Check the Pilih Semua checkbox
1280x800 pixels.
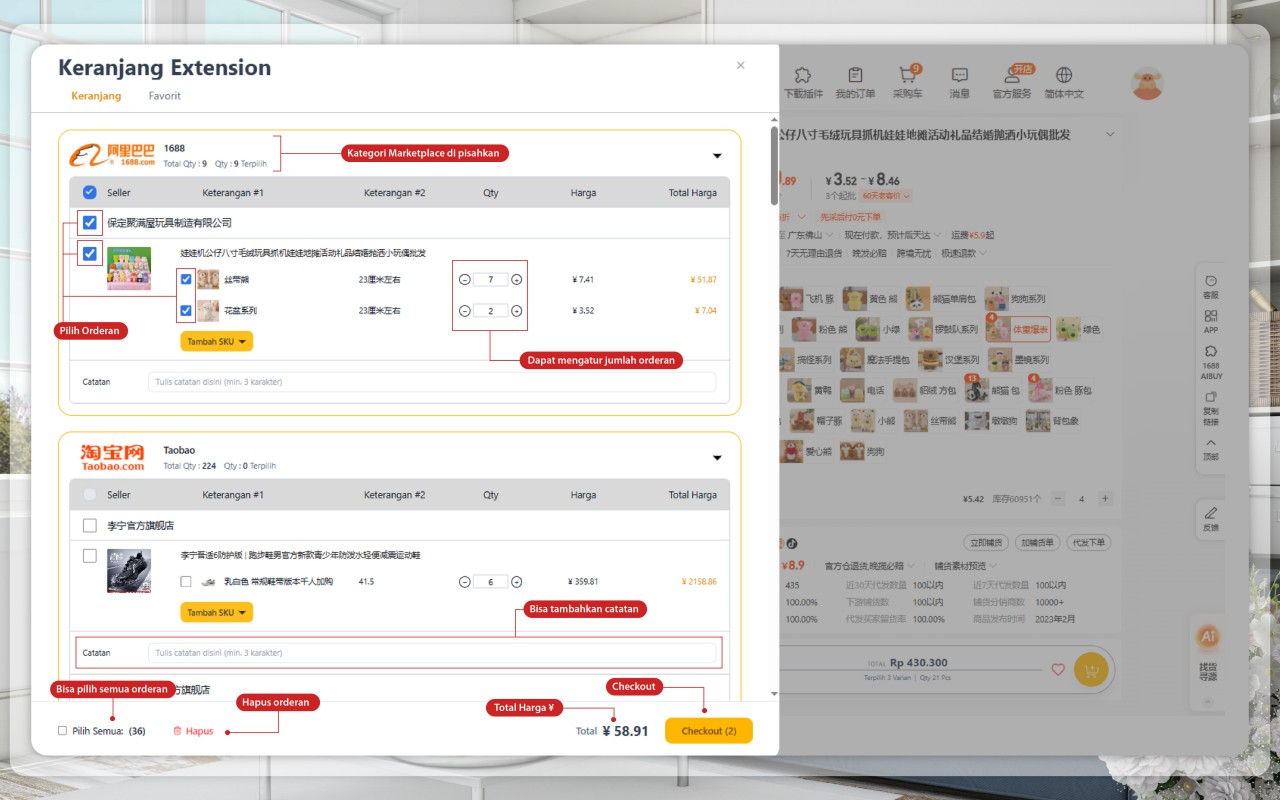click(x=62, y=731)
